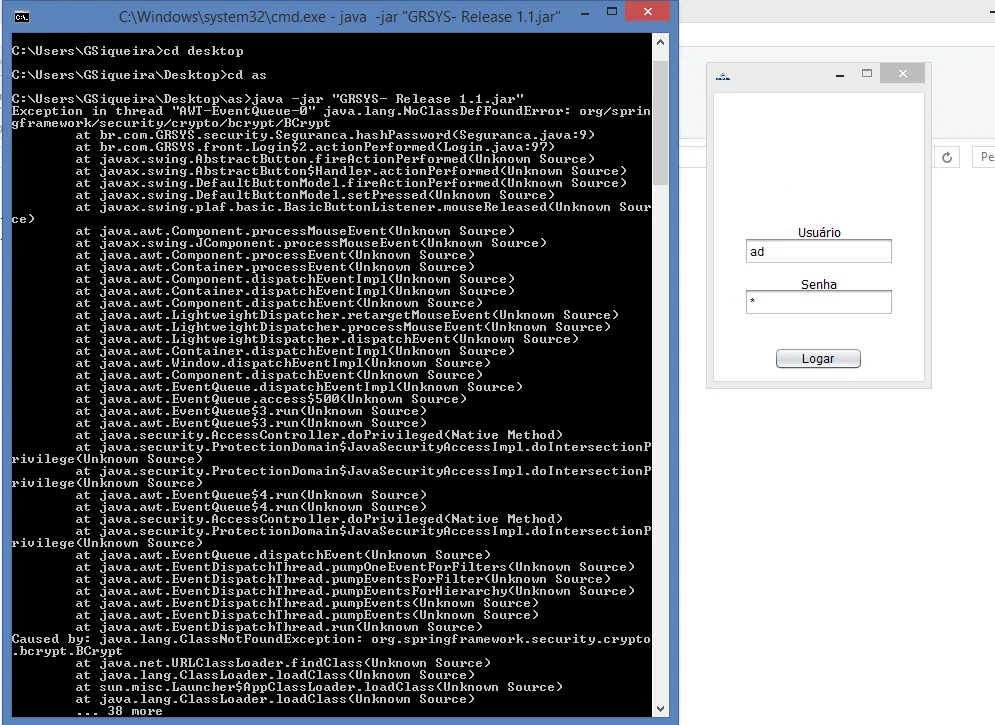995x725 pixels.
Task: Click the EventDispatchThread.pumpOneEventForFilters line
Action: tap(355, 567)
